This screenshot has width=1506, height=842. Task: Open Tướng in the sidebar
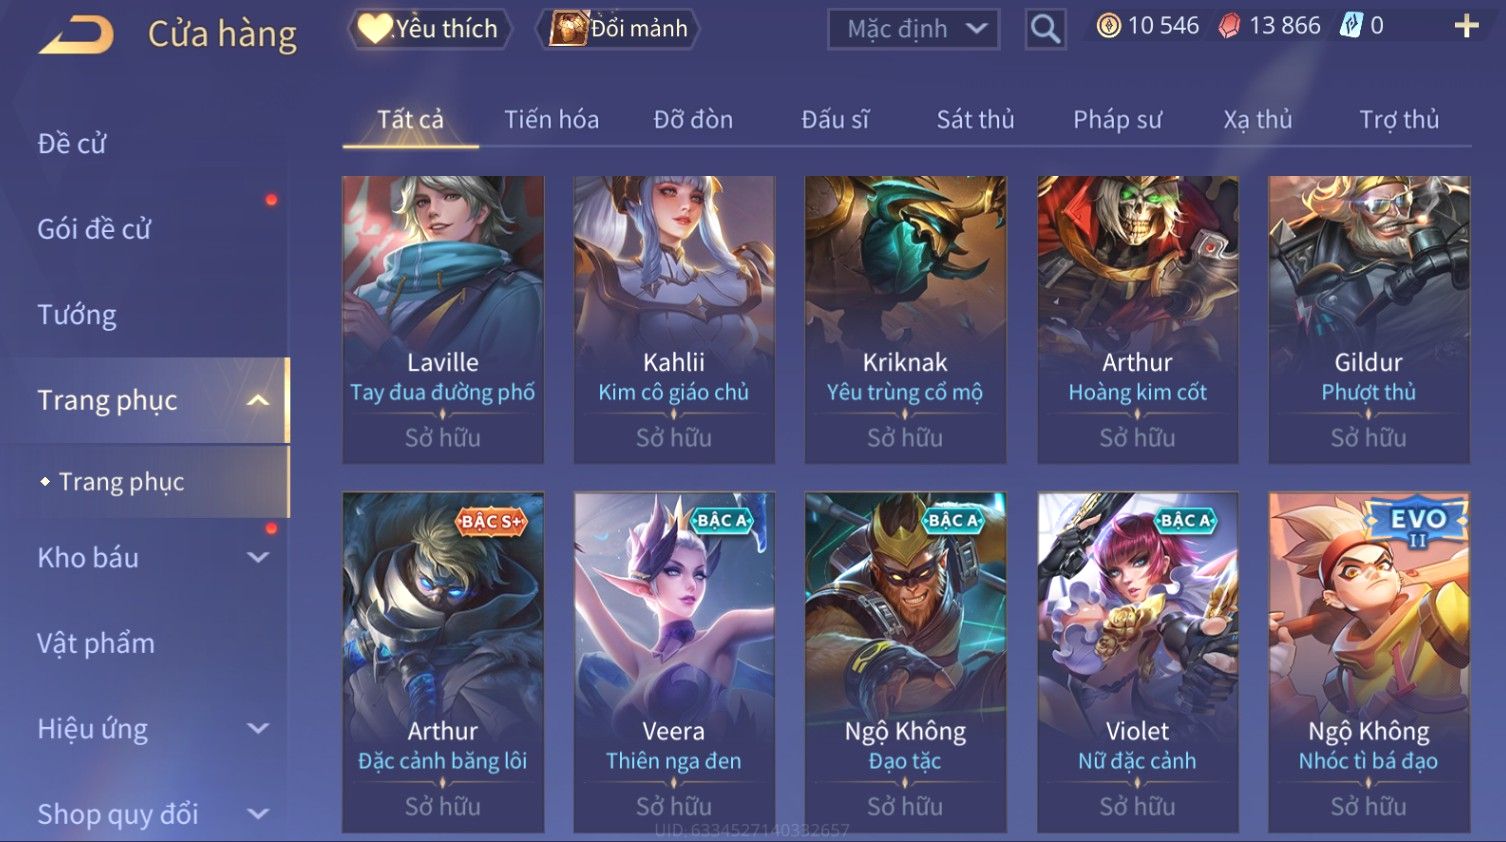(77, 315)
